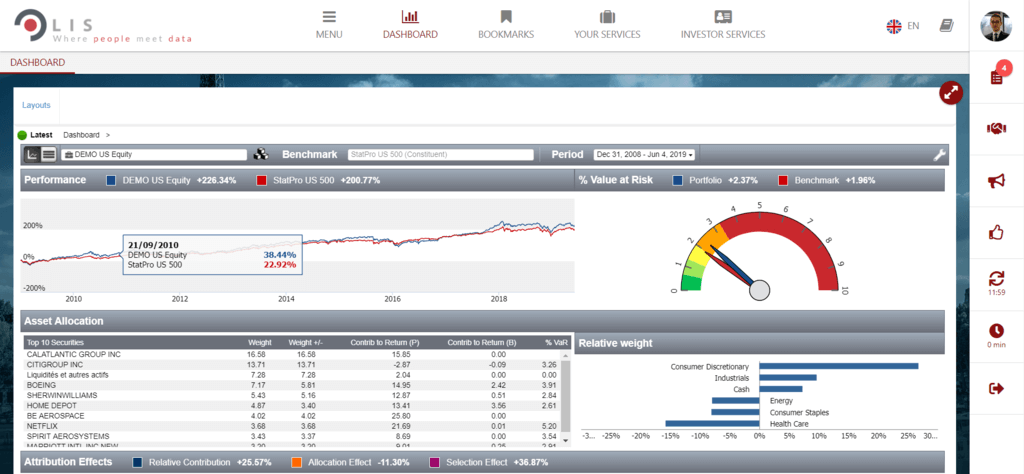Click Industrials bar in Relative weight chart
Image resolution: width=1024 pixels, height=474 pixels.
pos(788,377)
